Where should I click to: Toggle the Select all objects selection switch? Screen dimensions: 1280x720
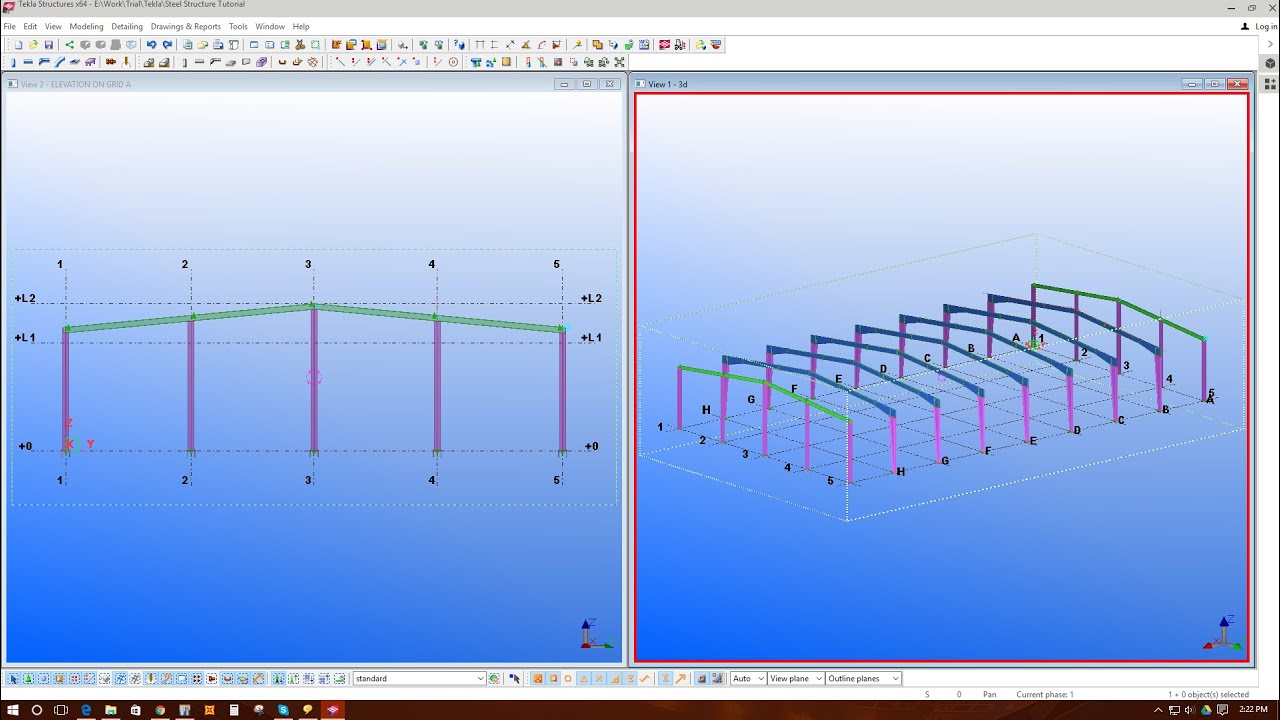pyautogui.click(x=13, y=678)
